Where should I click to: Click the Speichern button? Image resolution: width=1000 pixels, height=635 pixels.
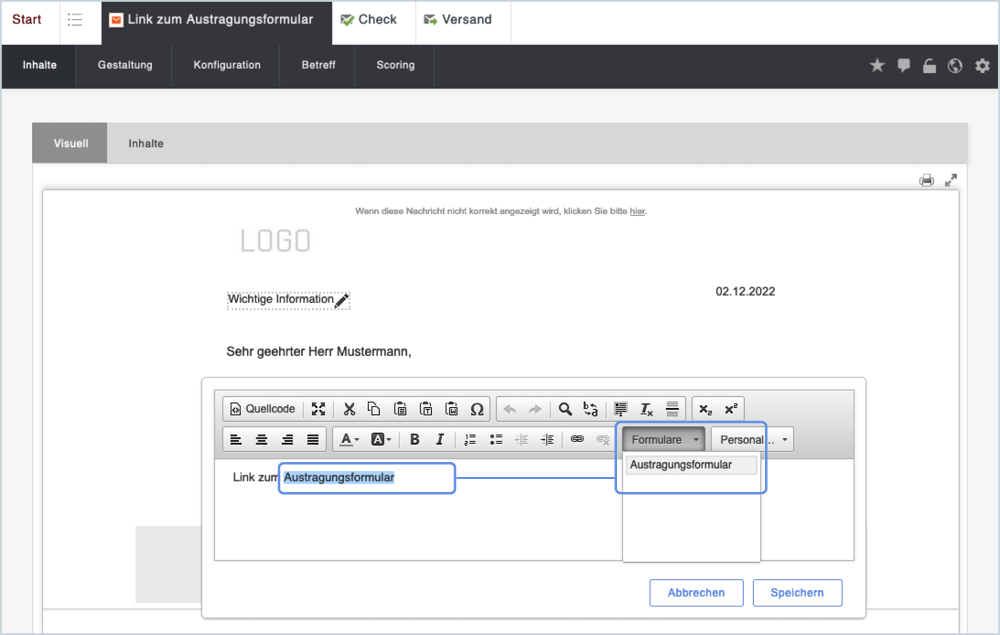797,593
